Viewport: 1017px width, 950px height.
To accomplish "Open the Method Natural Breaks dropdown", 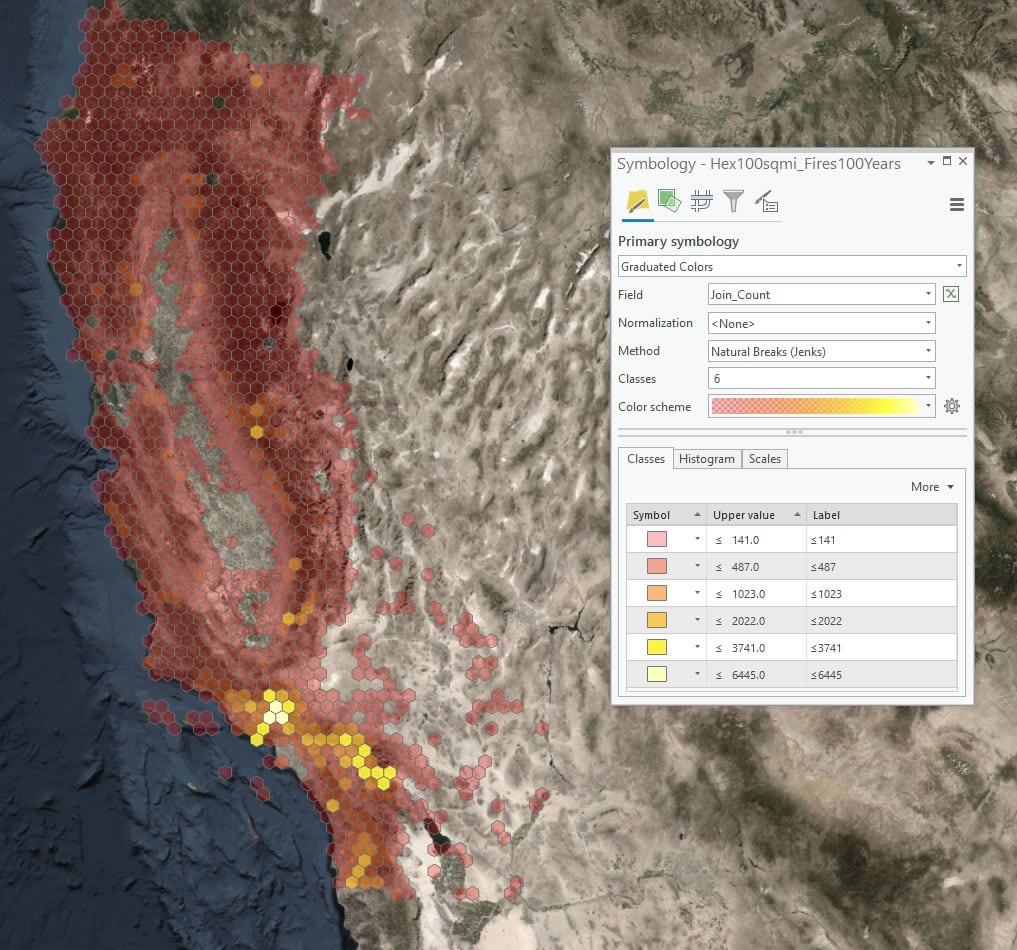I will (821, 351).
